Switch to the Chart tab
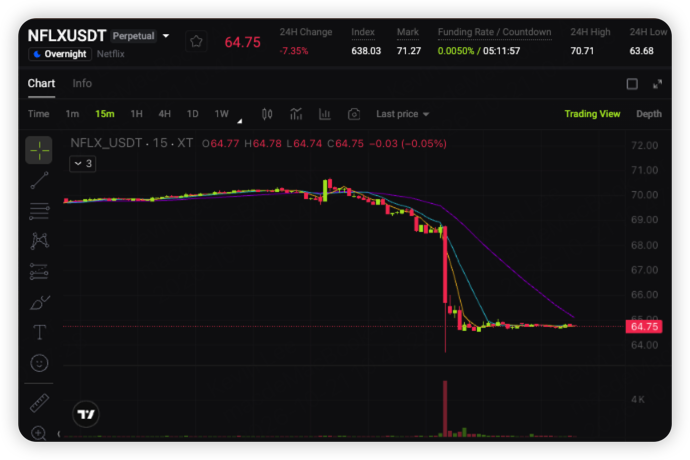This screenshot has height=460, width=690. [x=41, y=84]
